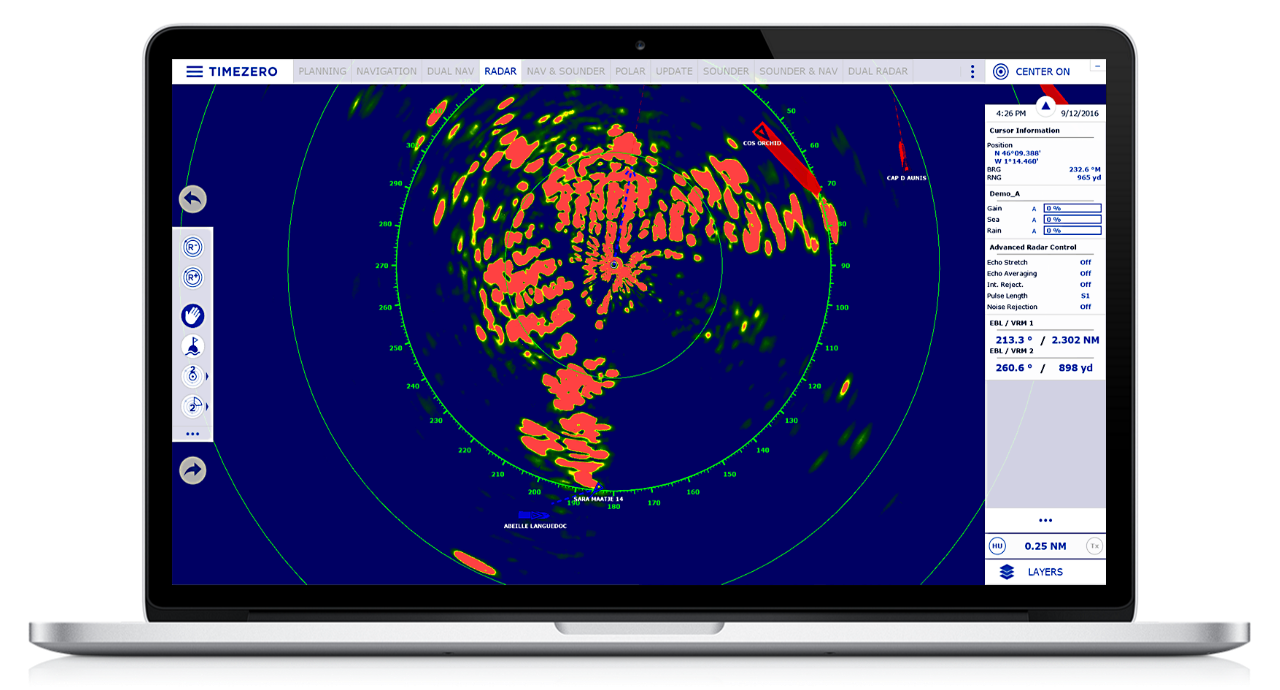Image resolution: width=1280 pixels, height=690 pixels.
Task: Toggle radar transmit Tx button
Action: coord(1094,546)
